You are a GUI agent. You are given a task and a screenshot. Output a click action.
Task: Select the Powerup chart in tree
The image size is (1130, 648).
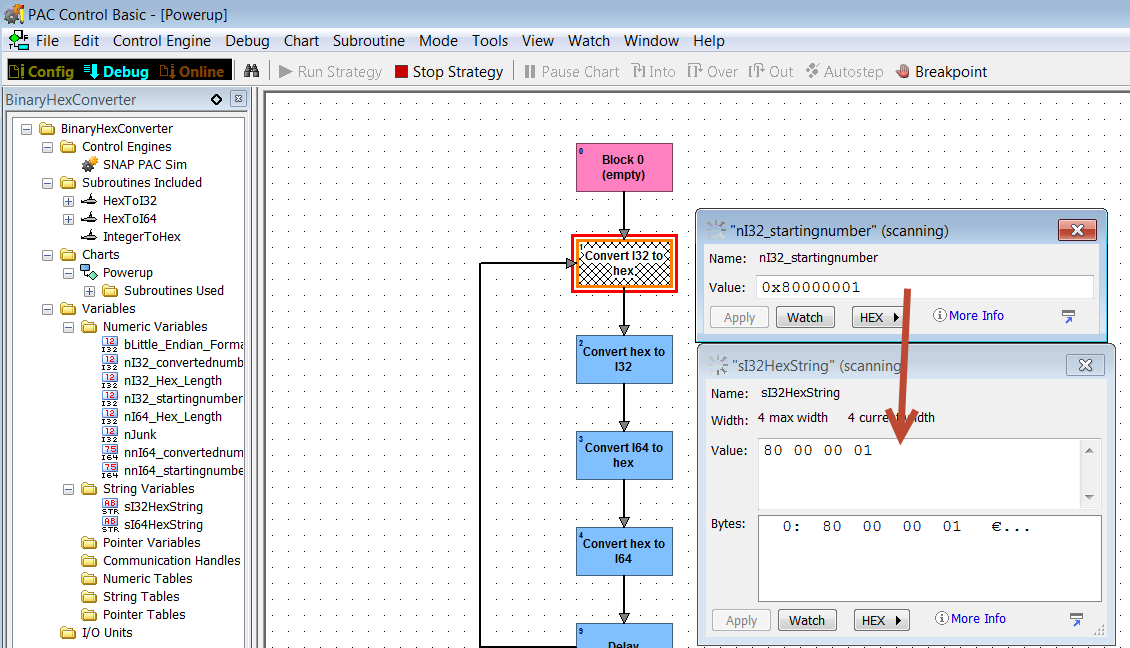[x=127, y=272]
